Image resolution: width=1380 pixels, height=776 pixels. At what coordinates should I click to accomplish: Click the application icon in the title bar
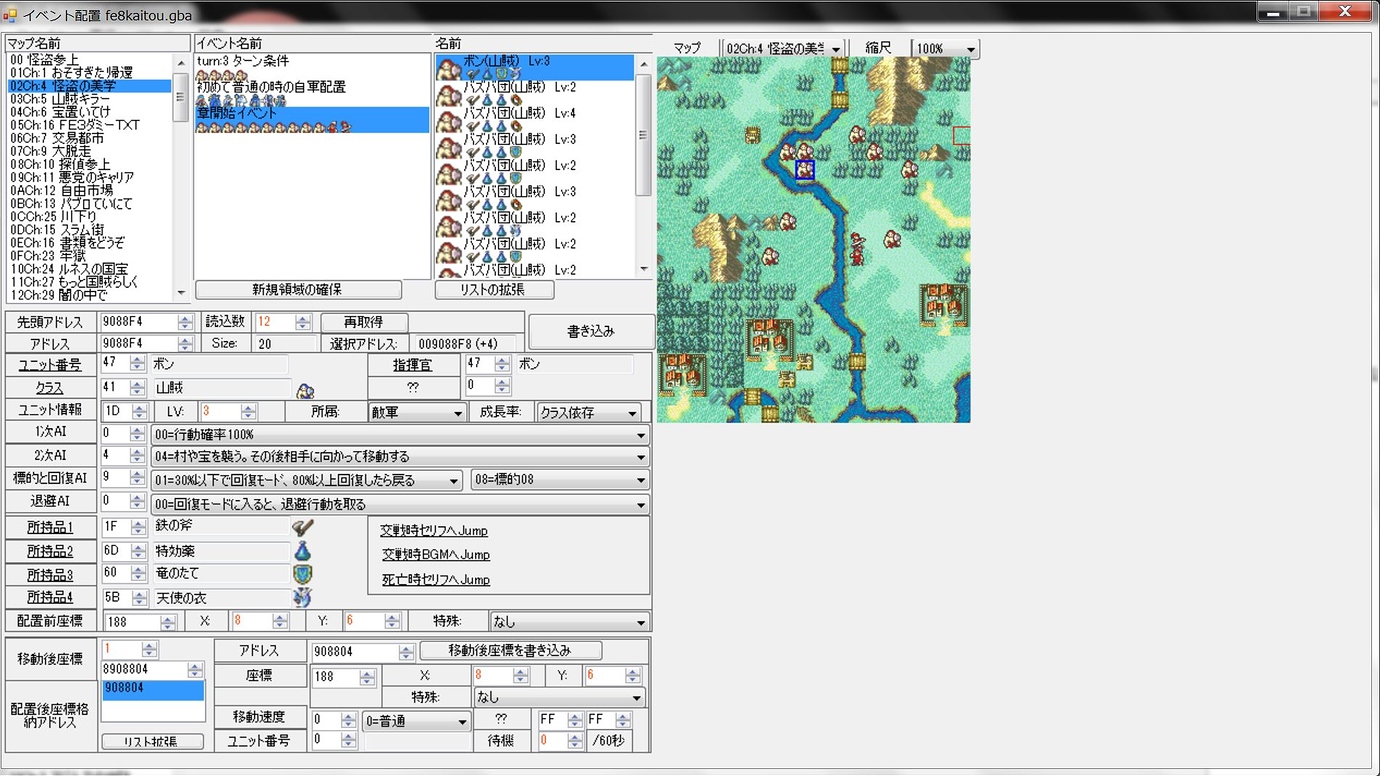(x=10, y=11)
